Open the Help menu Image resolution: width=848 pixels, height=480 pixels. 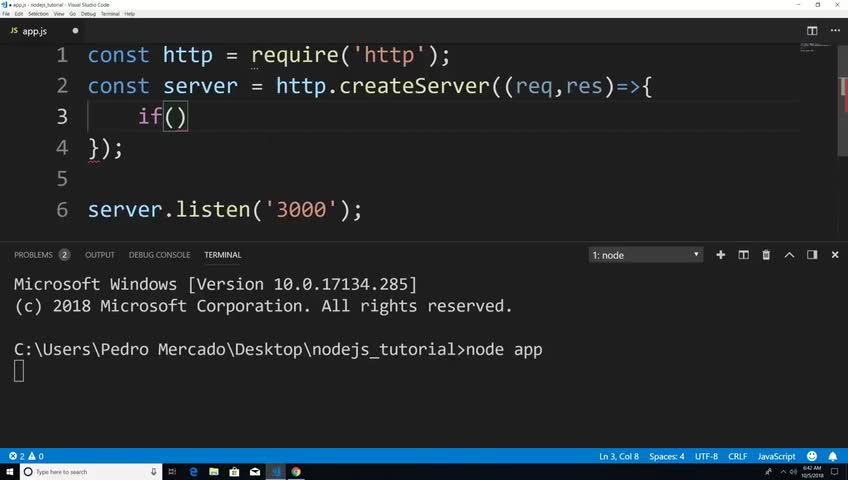point(130,14)
